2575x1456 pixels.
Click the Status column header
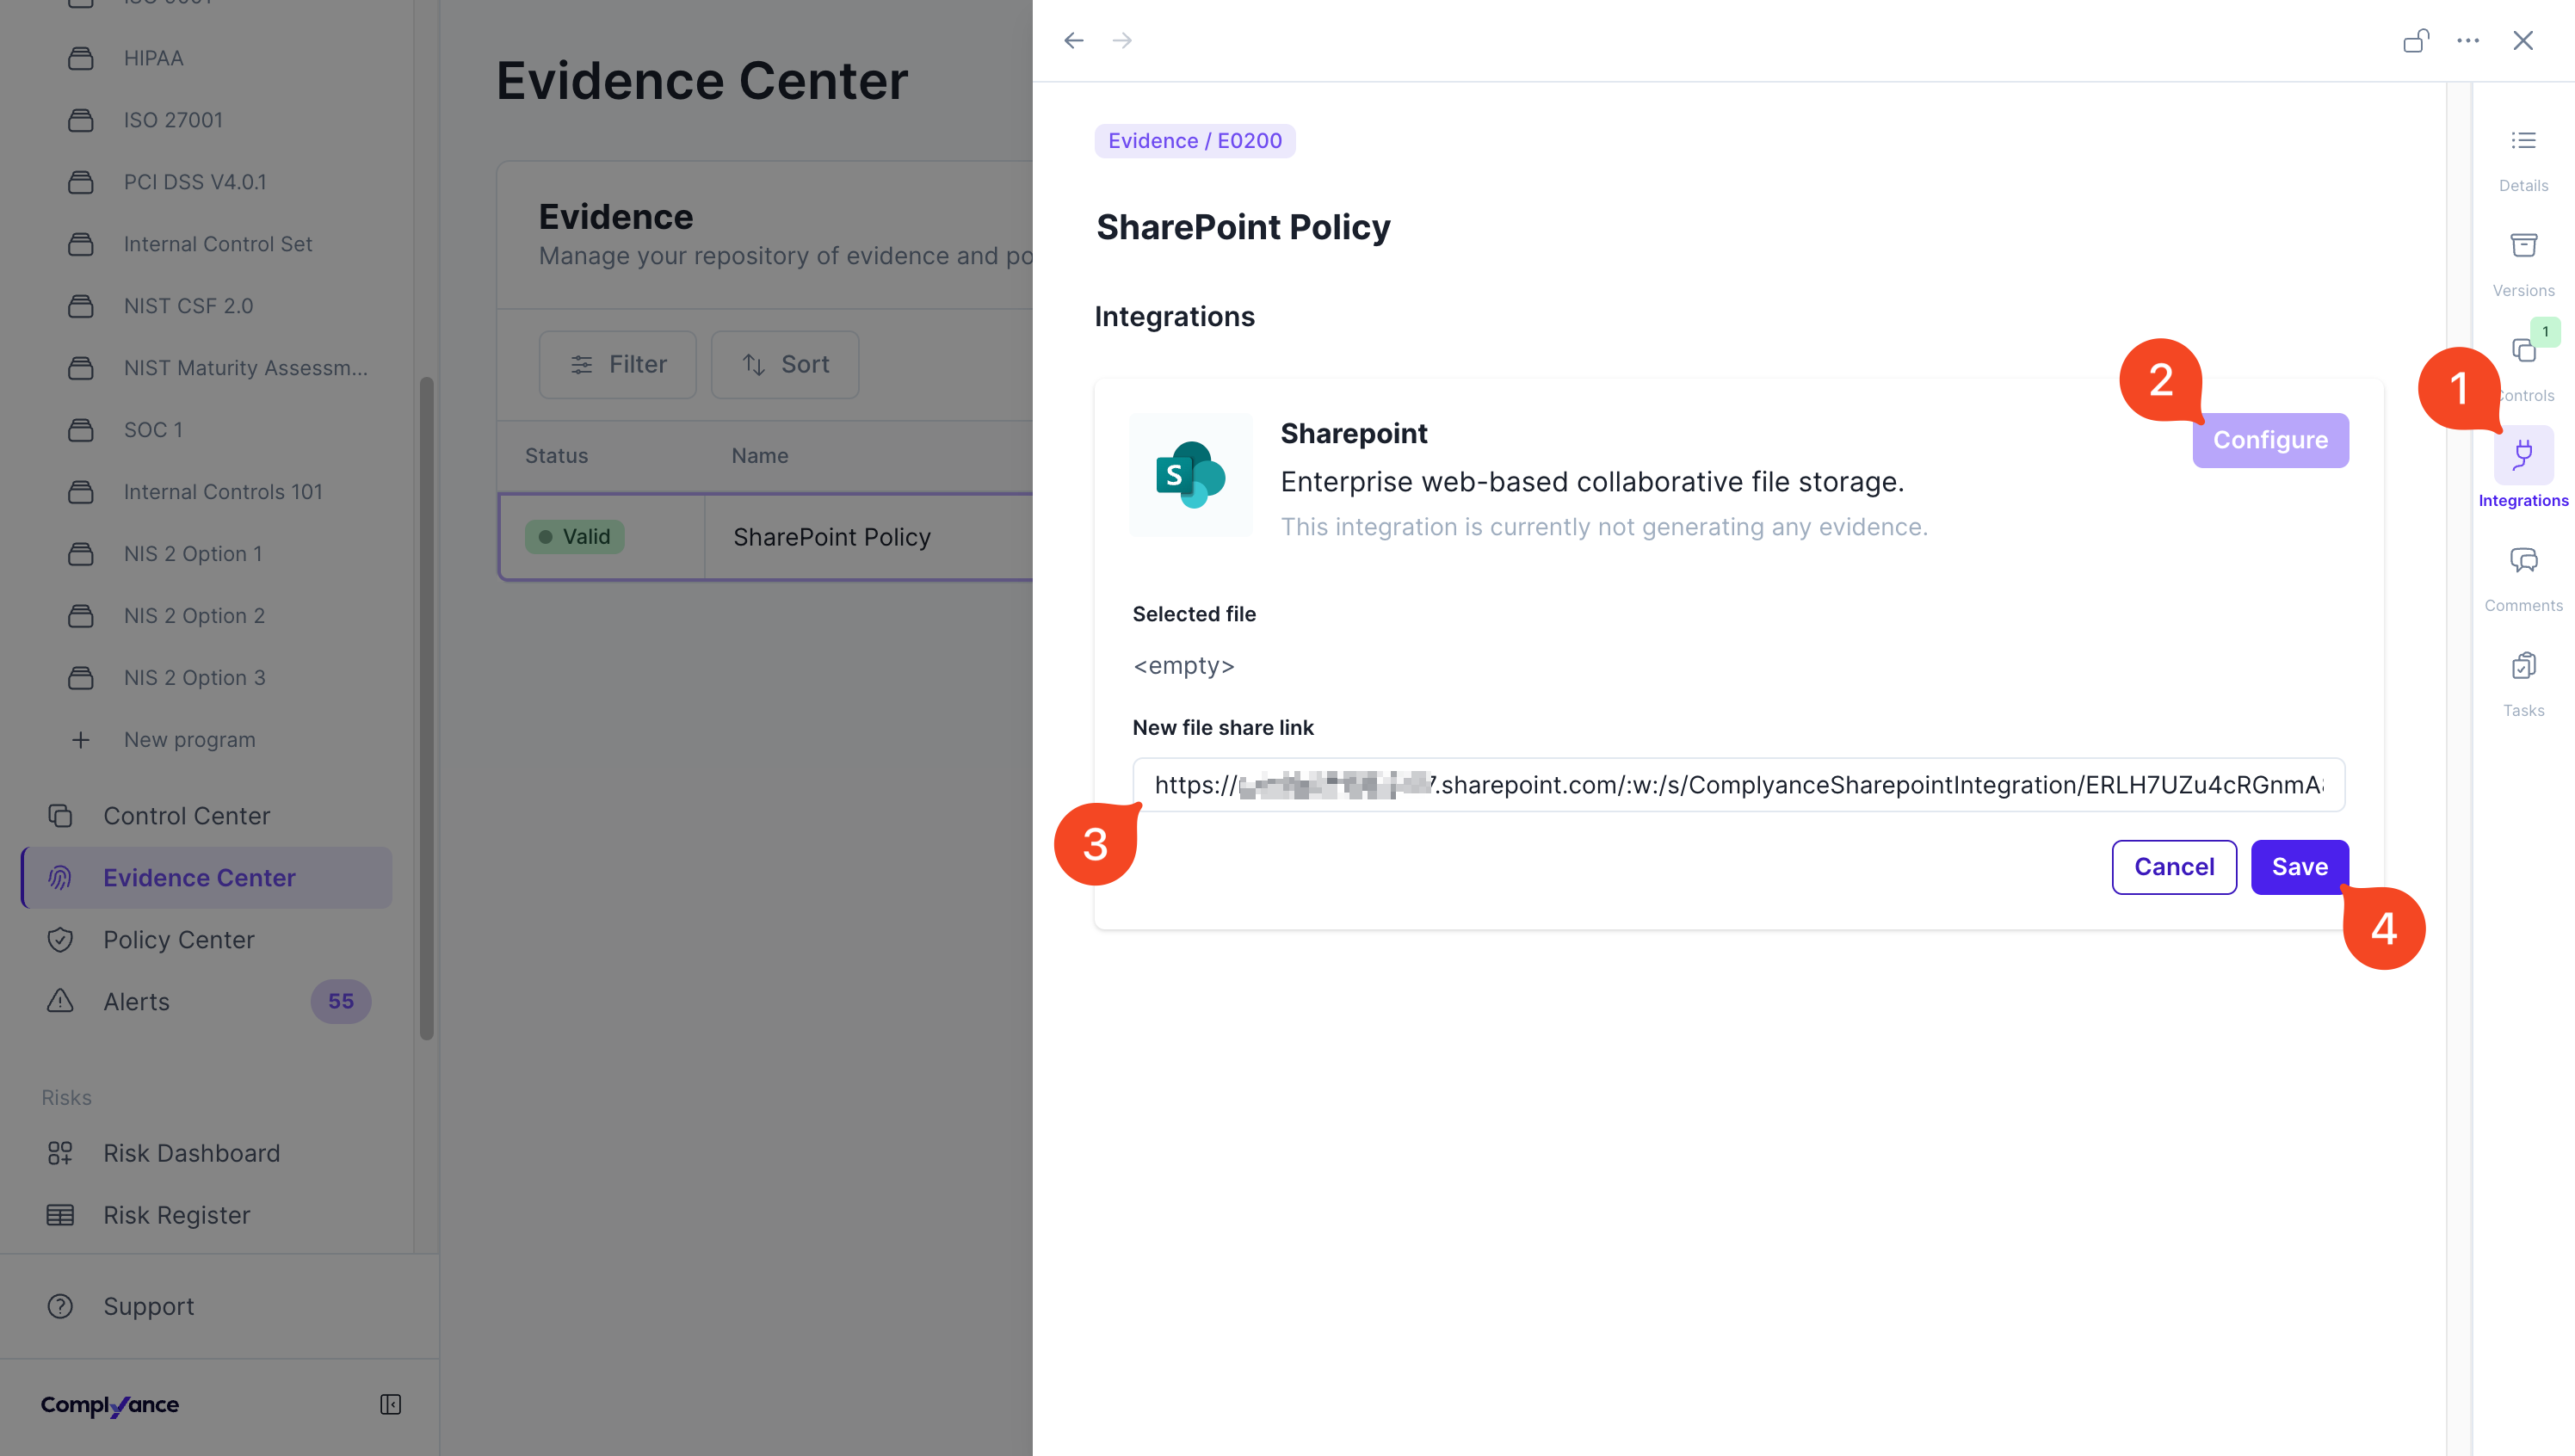pos(557,456)
